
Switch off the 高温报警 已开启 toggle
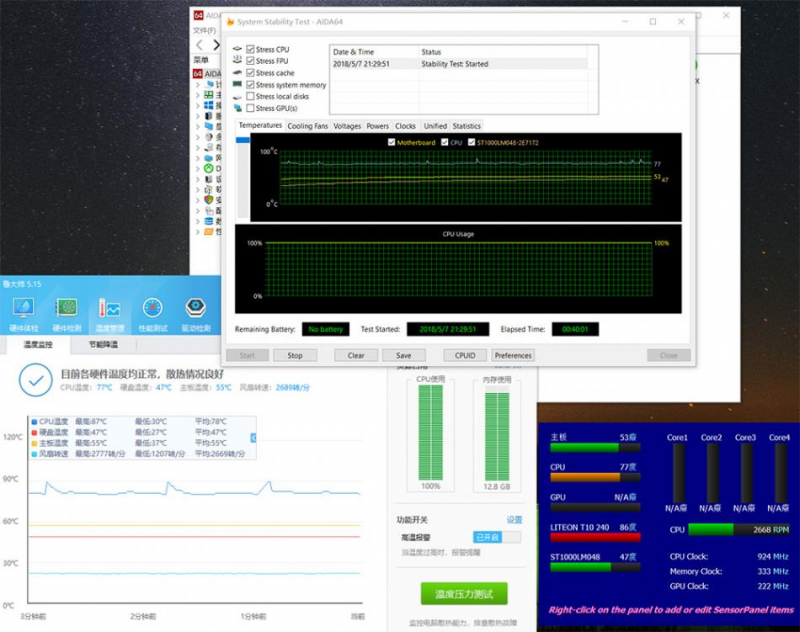(x=497, y=537)
